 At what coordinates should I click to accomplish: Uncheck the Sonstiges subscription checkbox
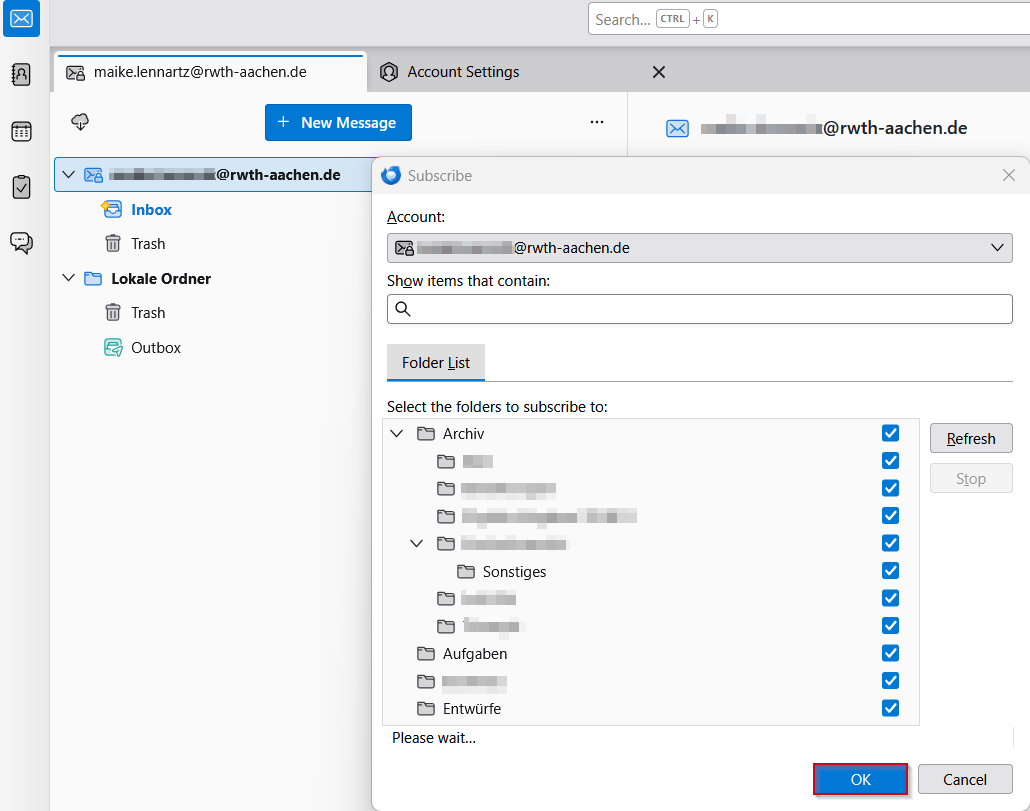click(890, 571)
